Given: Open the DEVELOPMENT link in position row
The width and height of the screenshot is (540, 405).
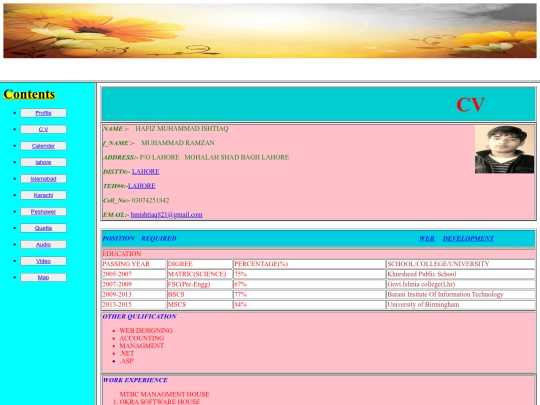Looking at the screenshot, I should click(x=468, y=238).
